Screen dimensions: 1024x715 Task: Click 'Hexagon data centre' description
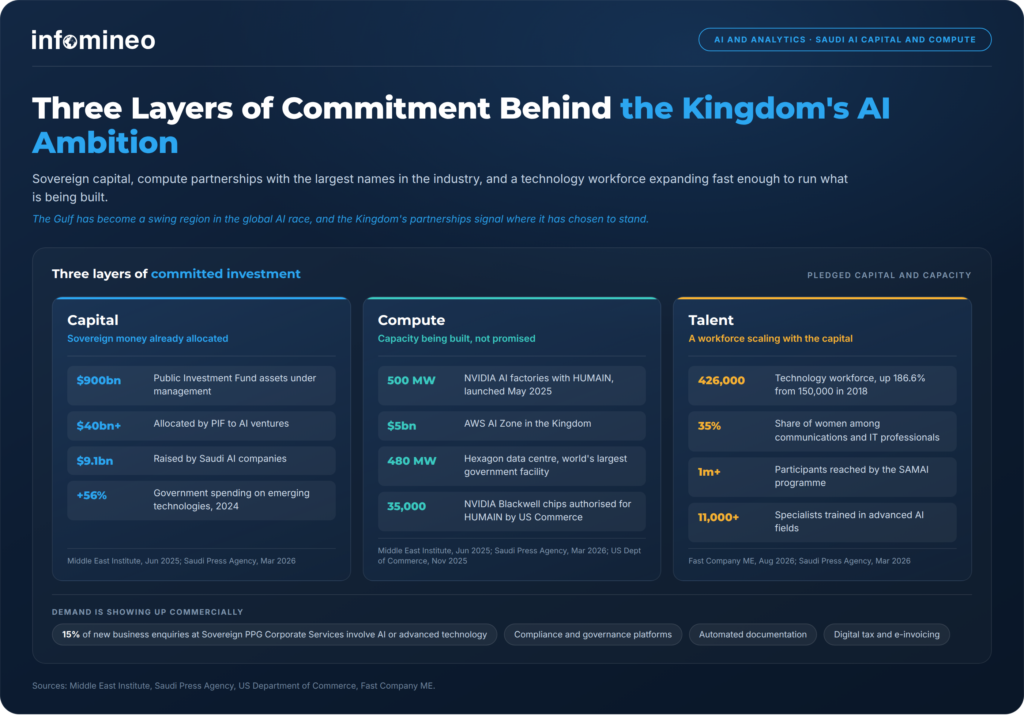point(545,465)
